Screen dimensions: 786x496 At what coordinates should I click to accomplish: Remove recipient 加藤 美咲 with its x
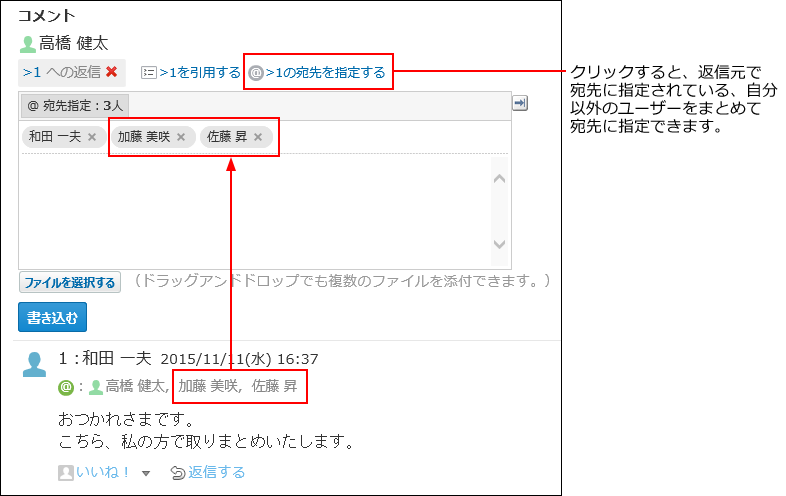click(181, 137)
